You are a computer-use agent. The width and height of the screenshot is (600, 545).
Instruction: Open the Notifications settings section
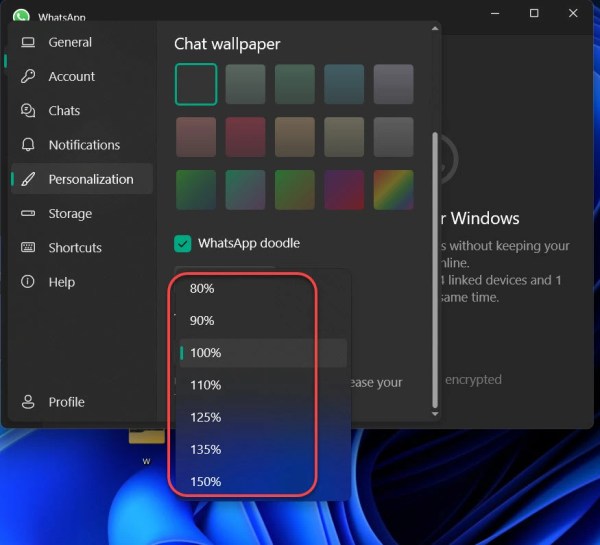point(82,145)
